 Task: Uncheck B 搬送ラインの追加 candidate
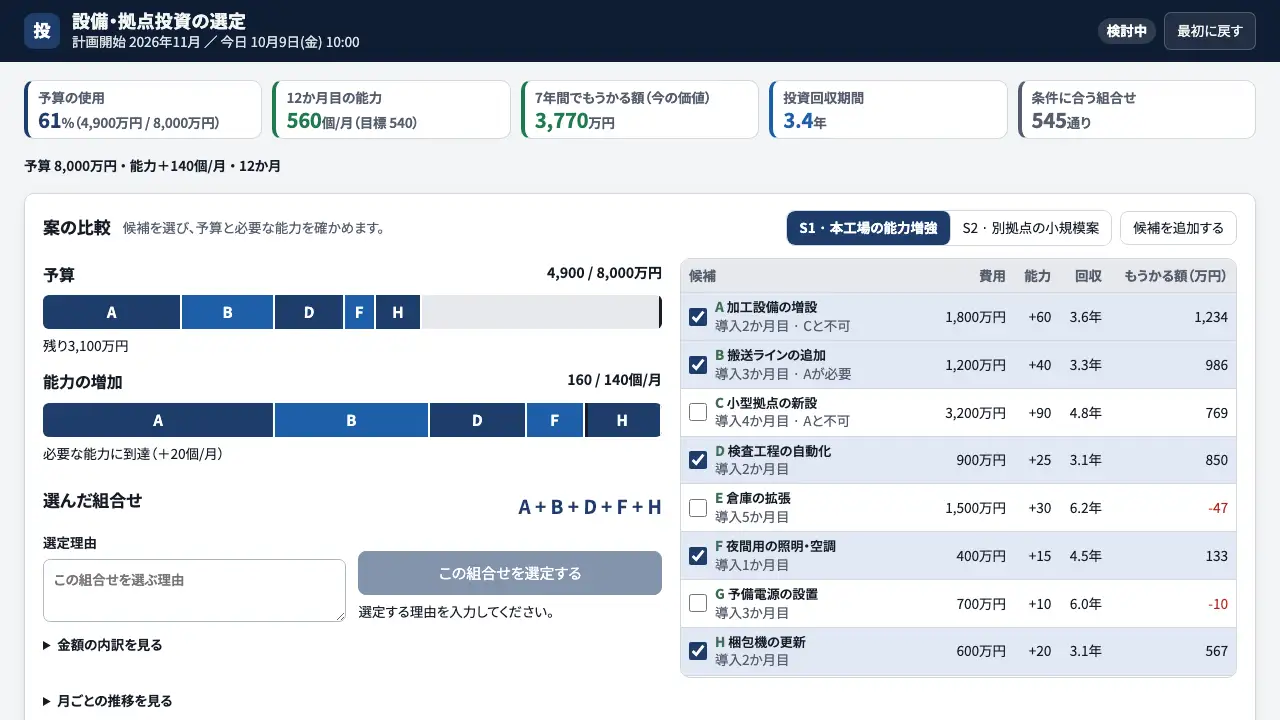(x=698, y=365)
